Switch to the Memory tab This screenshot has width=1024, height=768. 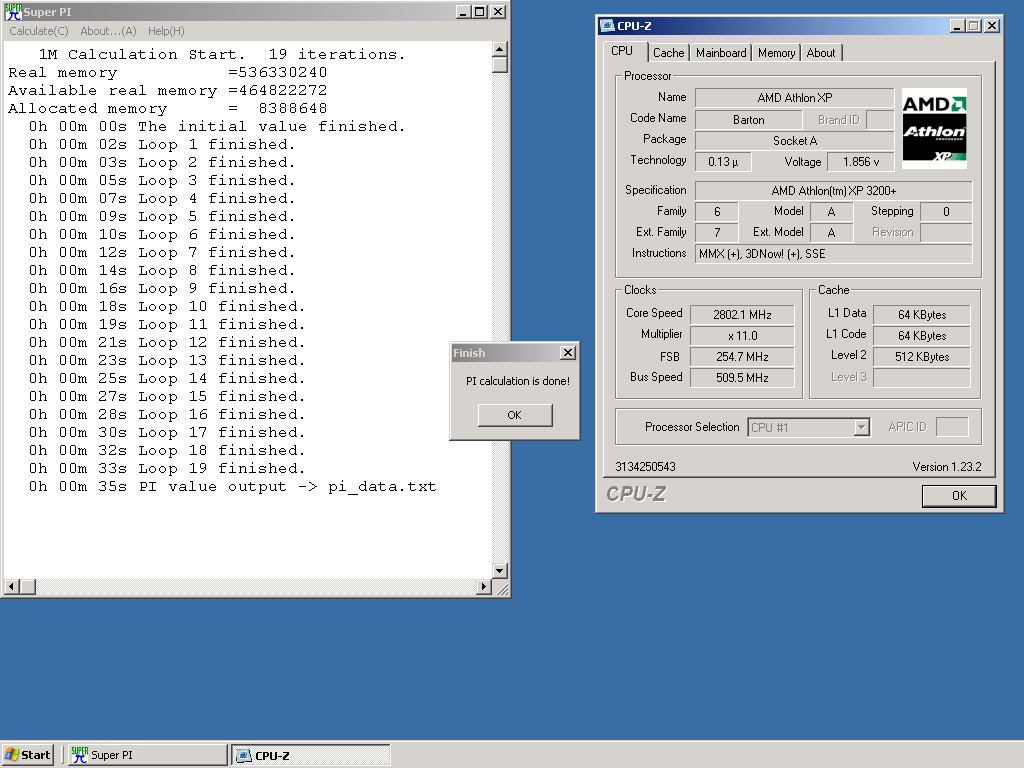pos(776,53)
